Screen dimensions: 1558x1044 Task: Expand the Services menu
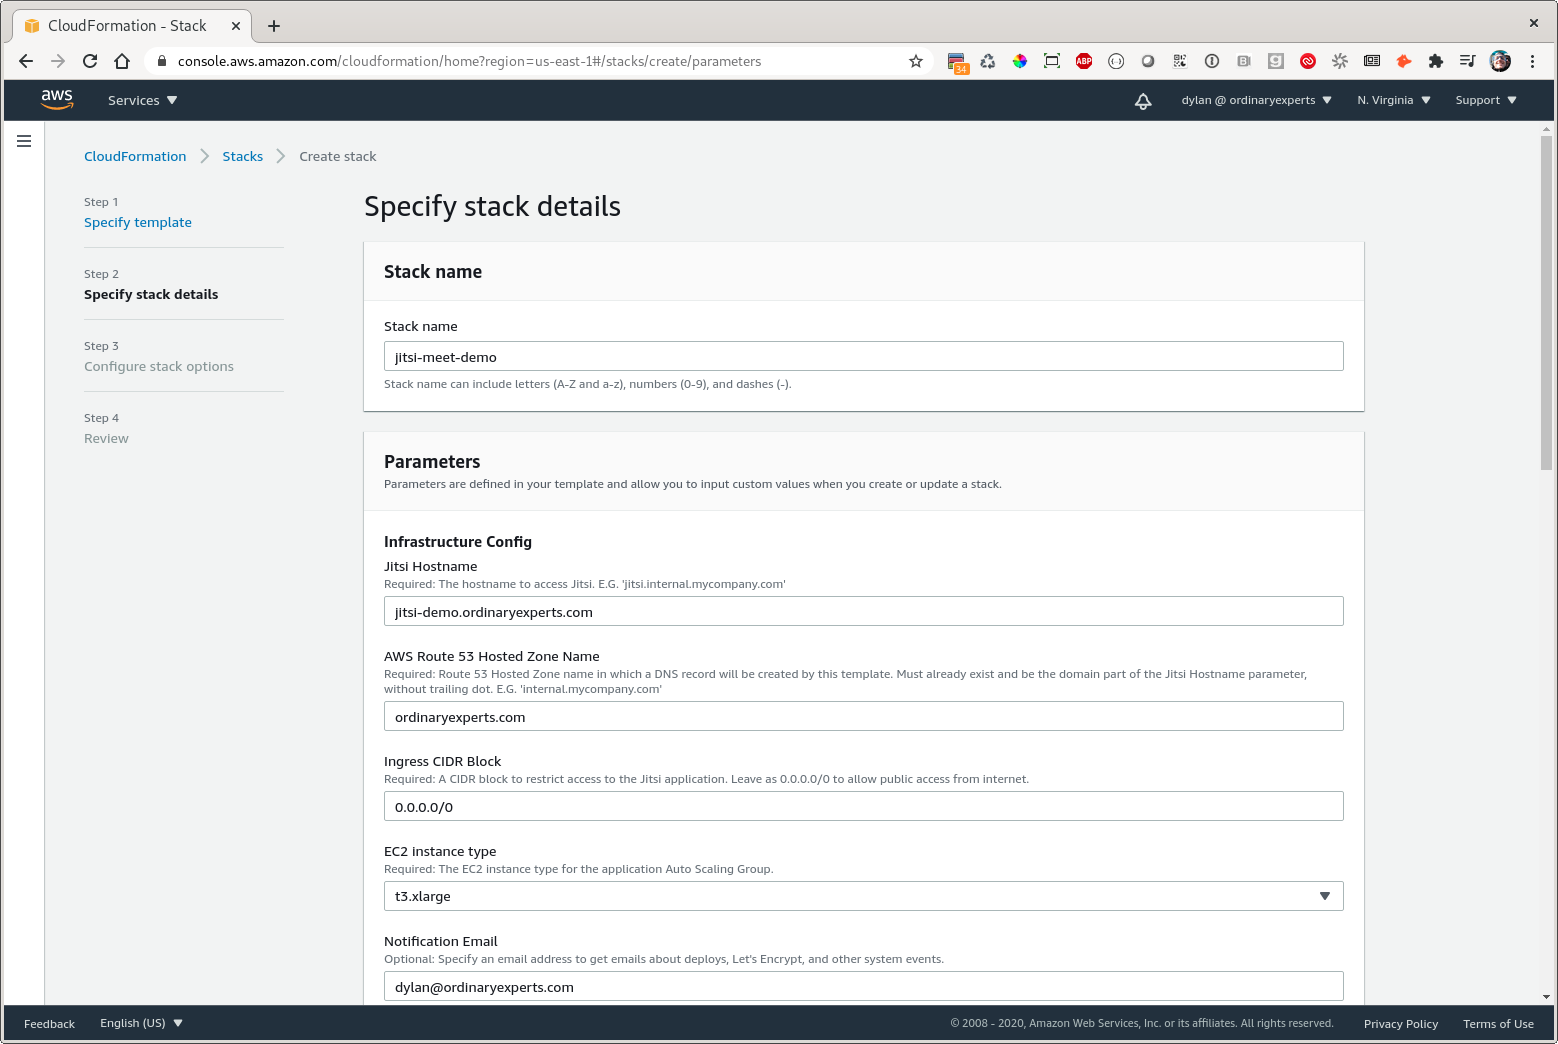[x=142, y=100]
